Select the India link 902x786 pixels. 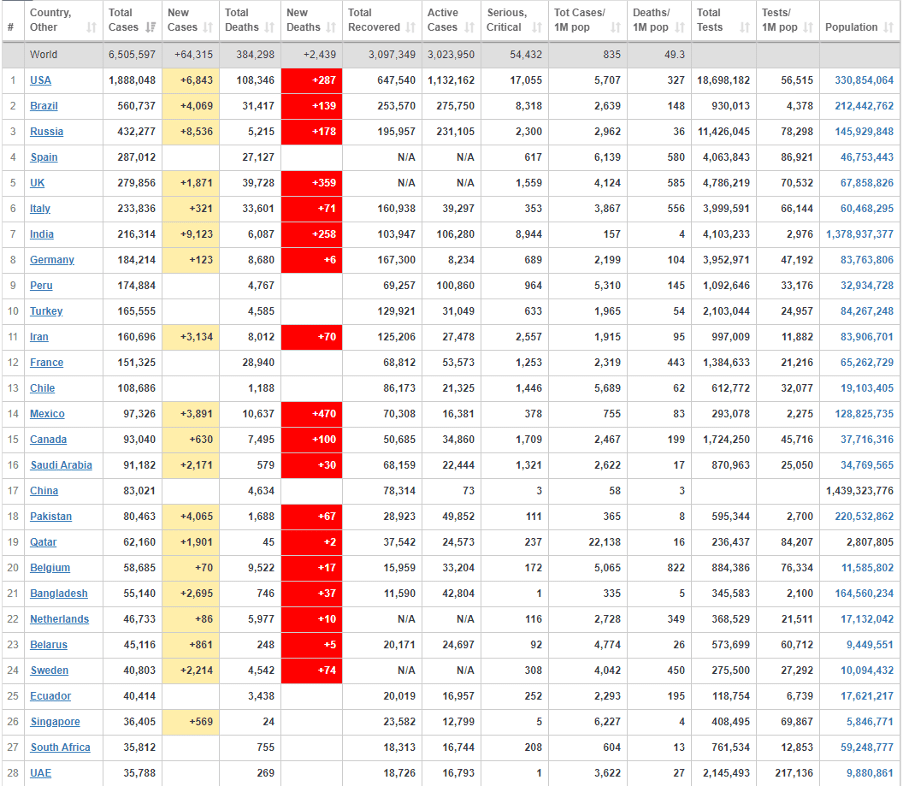tap(41, 234)
